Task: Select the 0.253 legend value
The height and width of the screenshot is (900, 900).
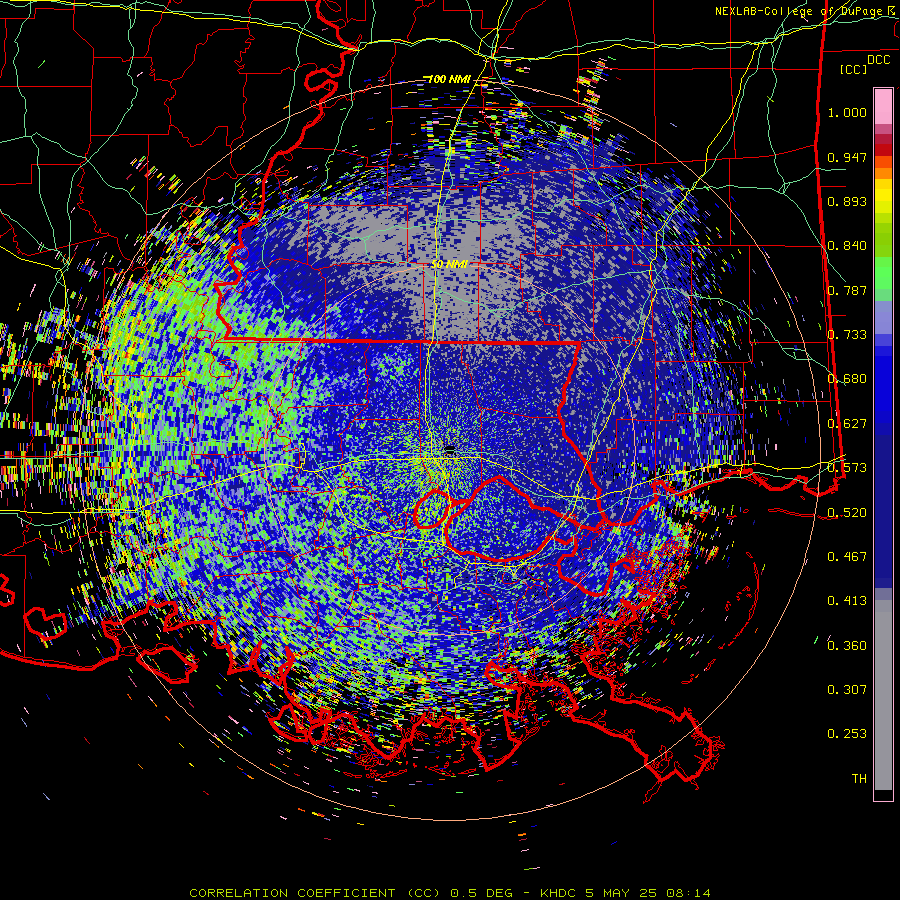Action: point(847,734)
